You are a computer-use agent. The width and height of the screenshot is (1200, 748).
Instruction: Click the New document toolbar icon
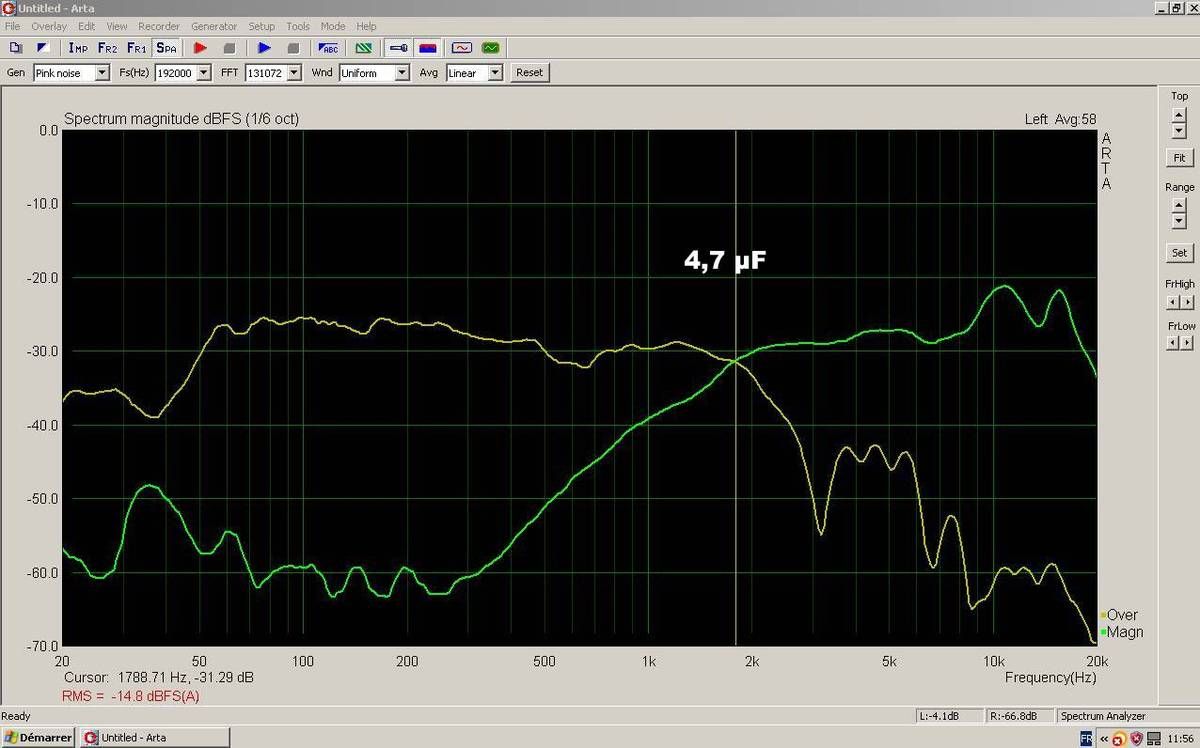pos(15,47)
